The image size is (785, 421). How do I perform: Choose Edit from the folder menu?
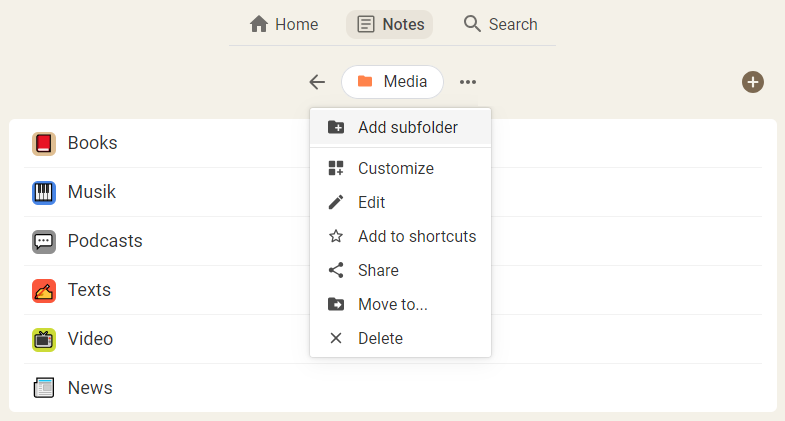401,203
